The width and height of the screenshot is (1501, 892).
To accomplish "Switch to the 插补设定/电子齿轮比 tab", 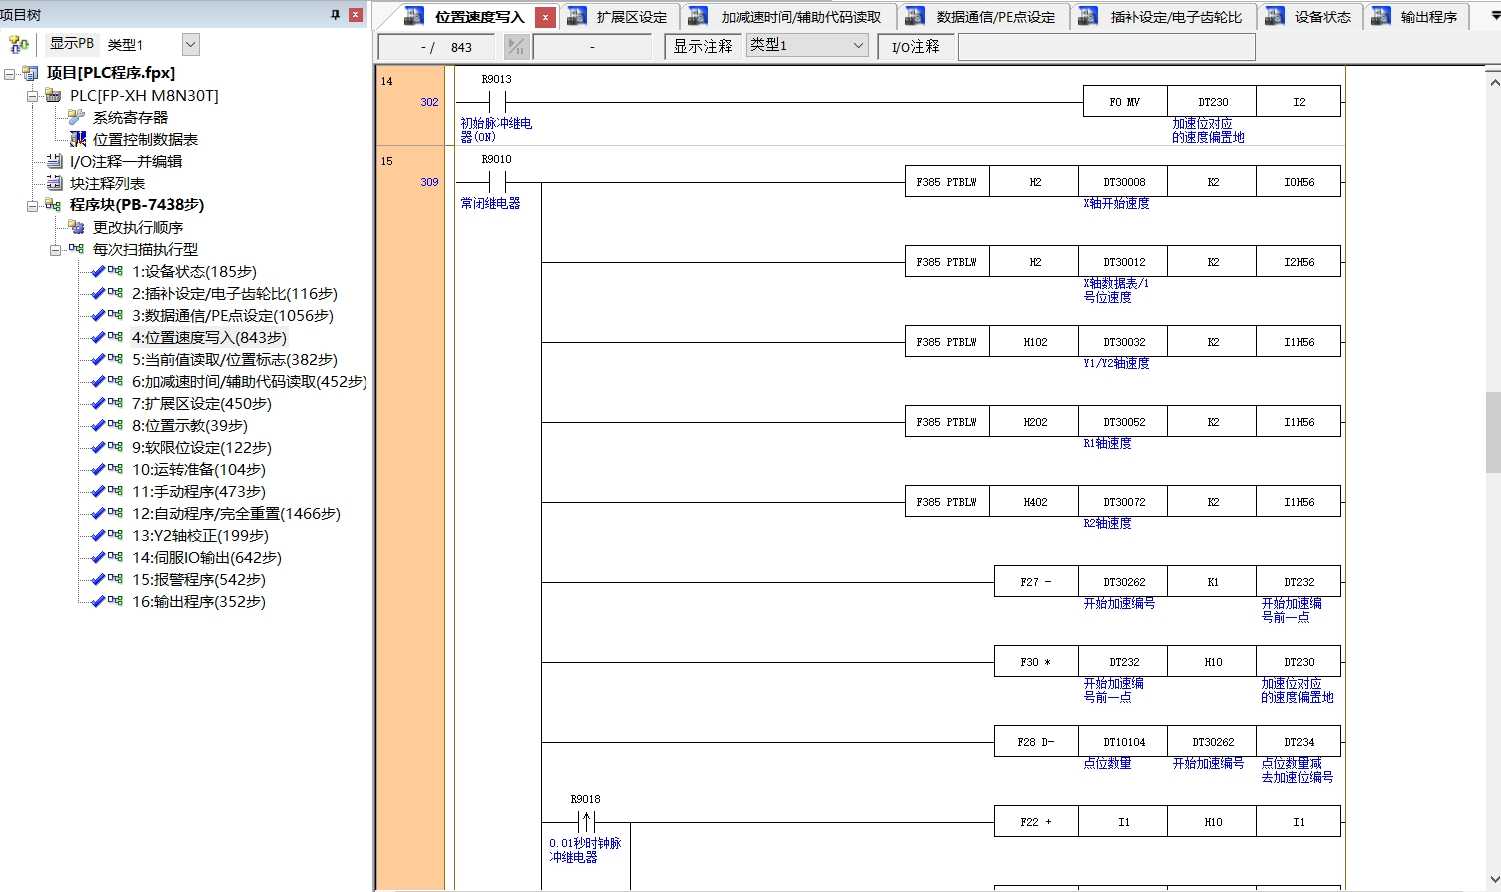I will point(1164,16).
